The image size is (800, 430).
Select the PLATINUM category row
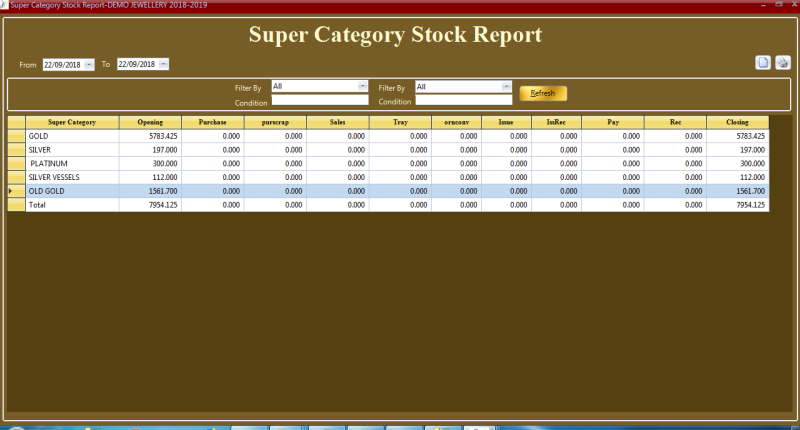click(x=72, y=163)
